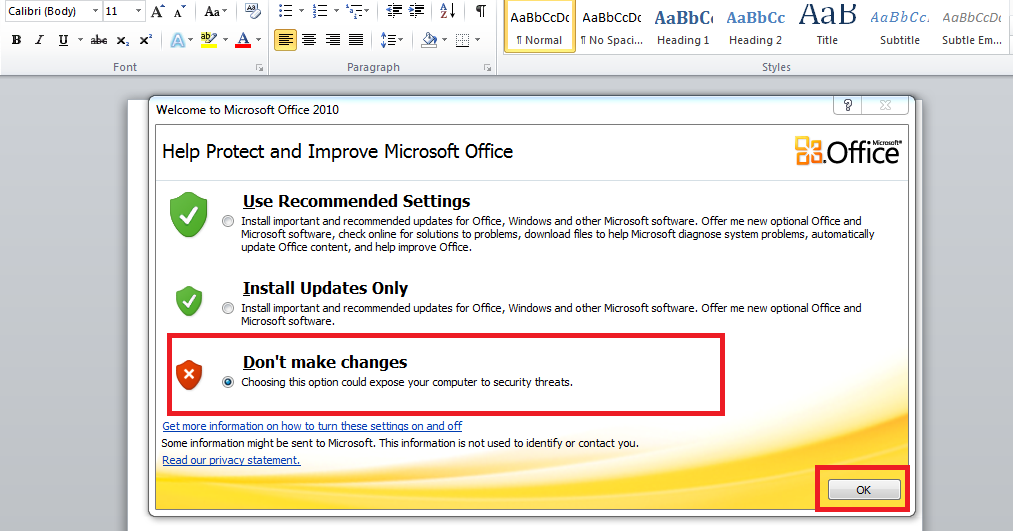Select Don't make changes radio button

point(227,382)
